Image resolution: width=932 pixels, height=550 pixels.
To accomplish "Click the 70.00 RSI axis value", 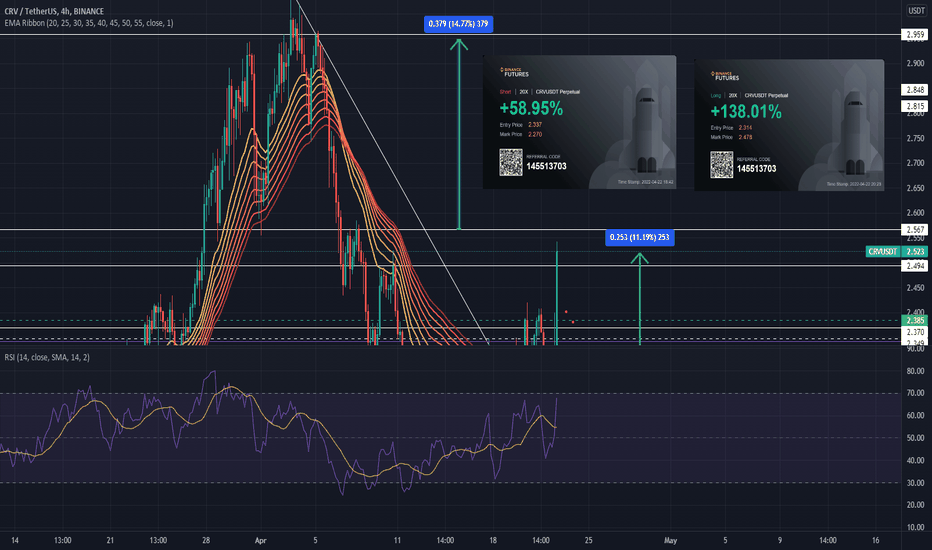I will pyautogui.click(x=915, y=393).
